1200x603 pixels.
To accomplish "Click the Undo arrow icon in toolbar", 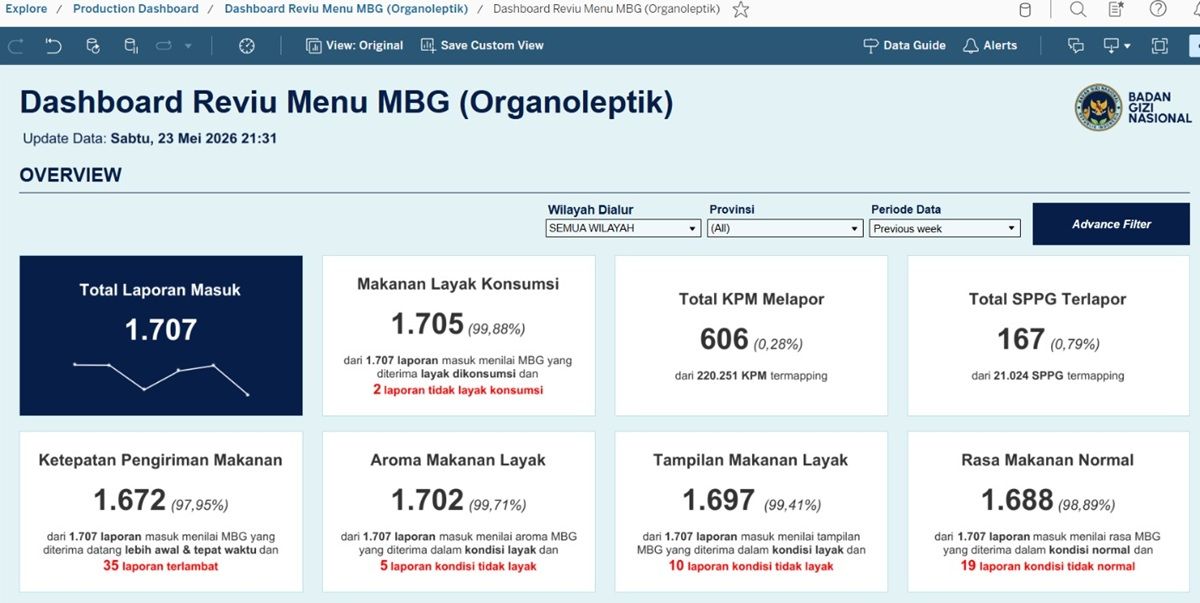I will 53,45.
